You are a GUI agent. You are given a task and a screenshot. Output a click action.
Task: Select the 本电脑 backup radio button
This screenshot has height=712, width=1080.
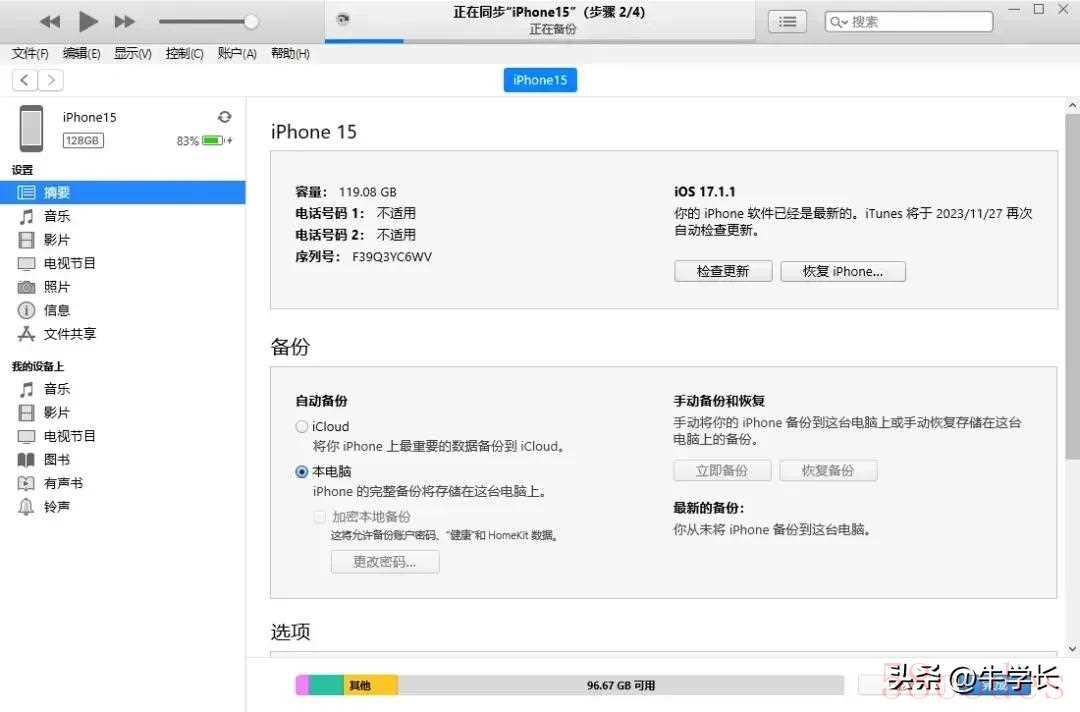302,472
